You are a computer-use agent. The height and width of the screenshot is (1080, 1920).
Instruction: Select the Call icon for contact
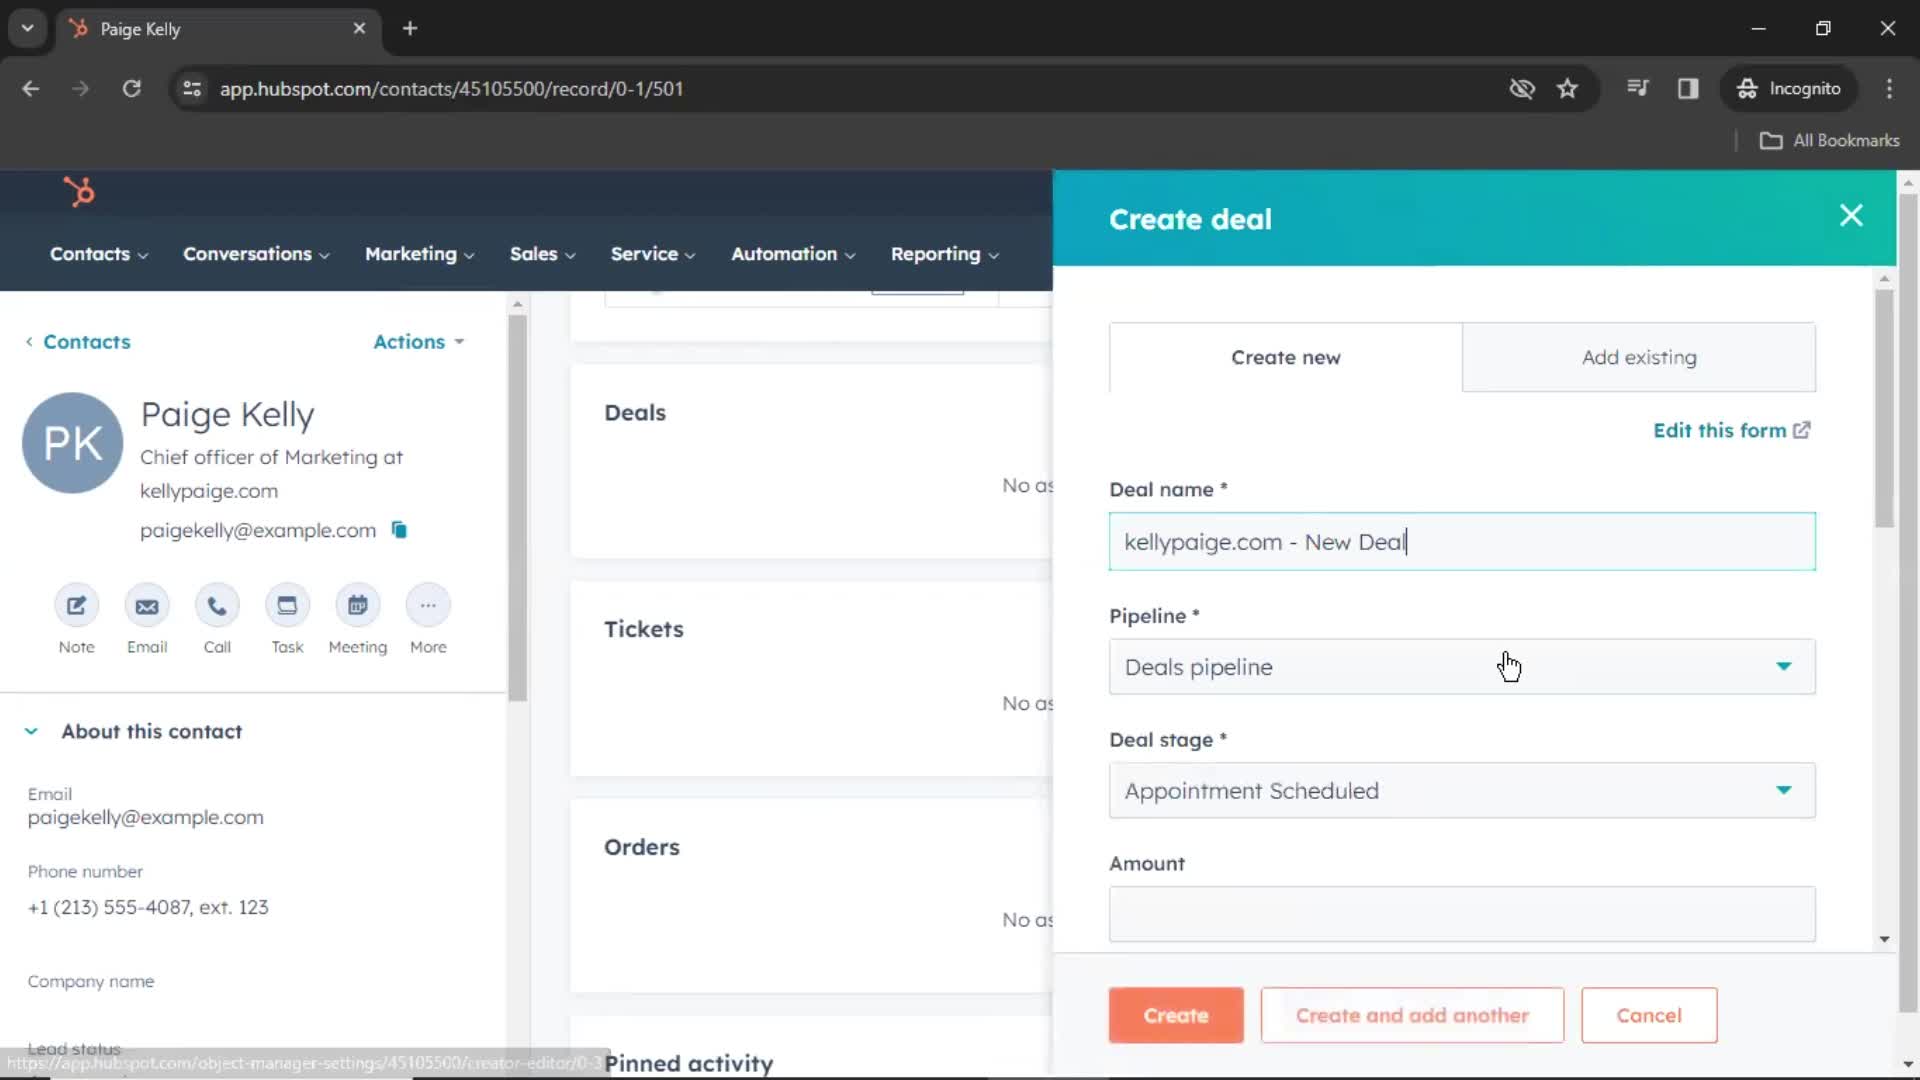tap(216, 605)
